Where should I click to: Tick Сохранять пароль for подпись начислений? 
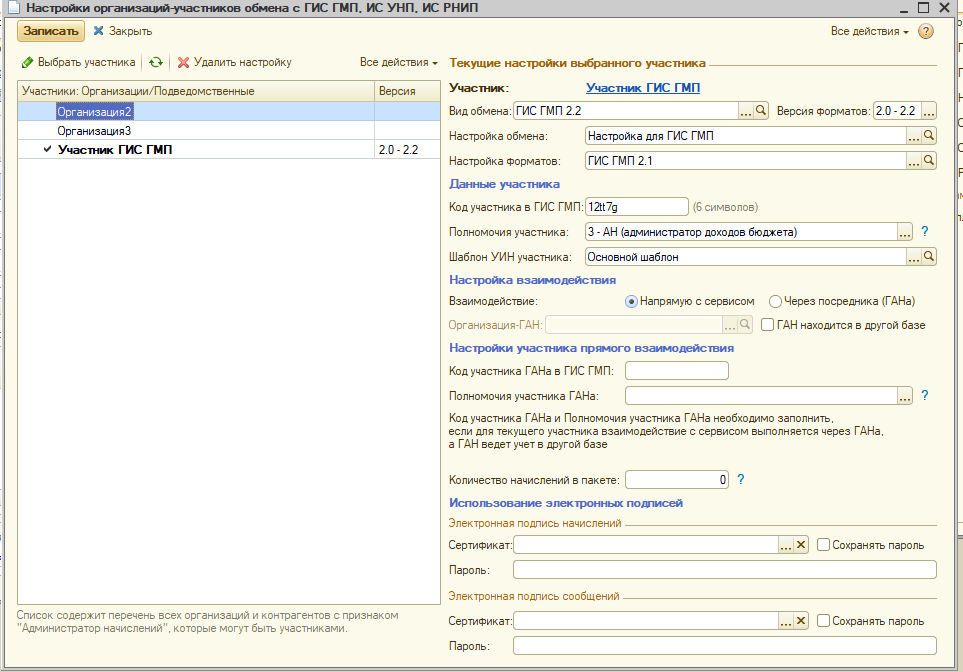[823, 545]
